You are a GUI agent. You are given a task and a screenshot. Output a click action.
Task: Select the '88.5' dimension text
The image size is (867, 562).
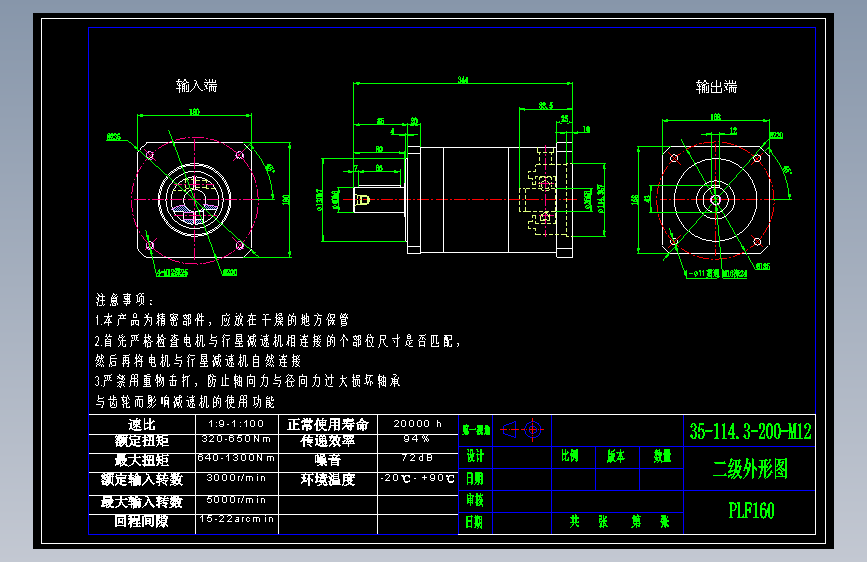[546, 105]
